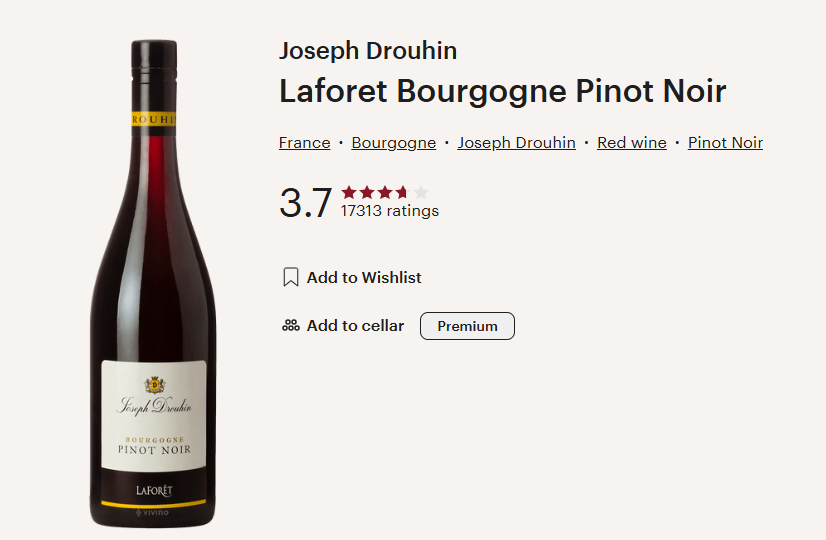Image resolution: width=826 pixels, height=540 pixels.
Task: Click the partially filled fourth star
Action: 403,192
